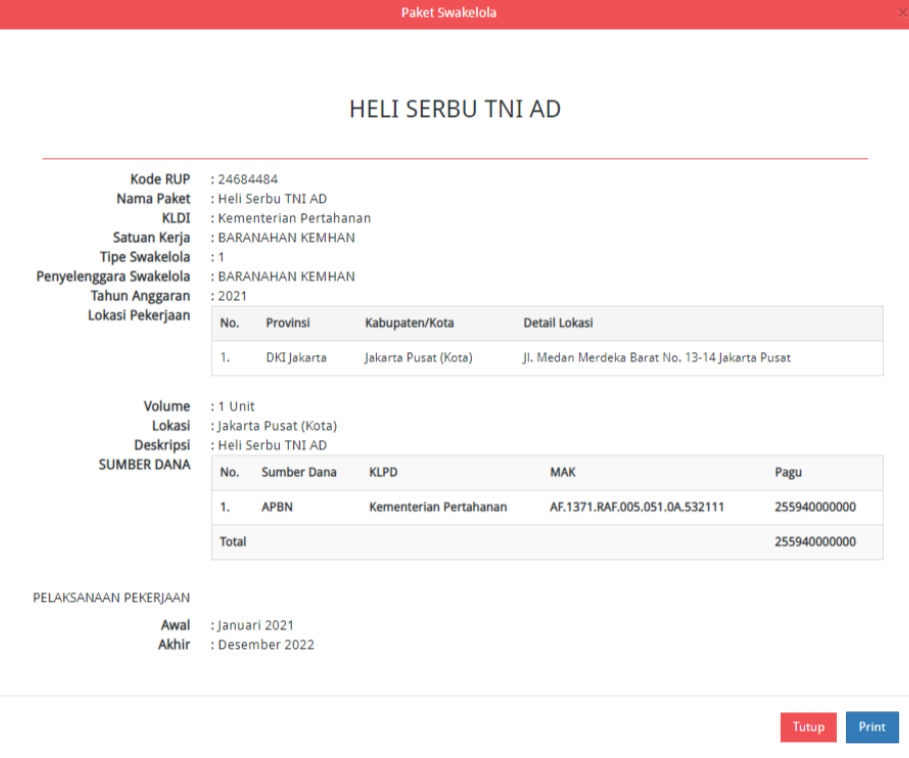The image size is (909, 758).
Task: Click the Print button
Action: [x=872, y=727]
